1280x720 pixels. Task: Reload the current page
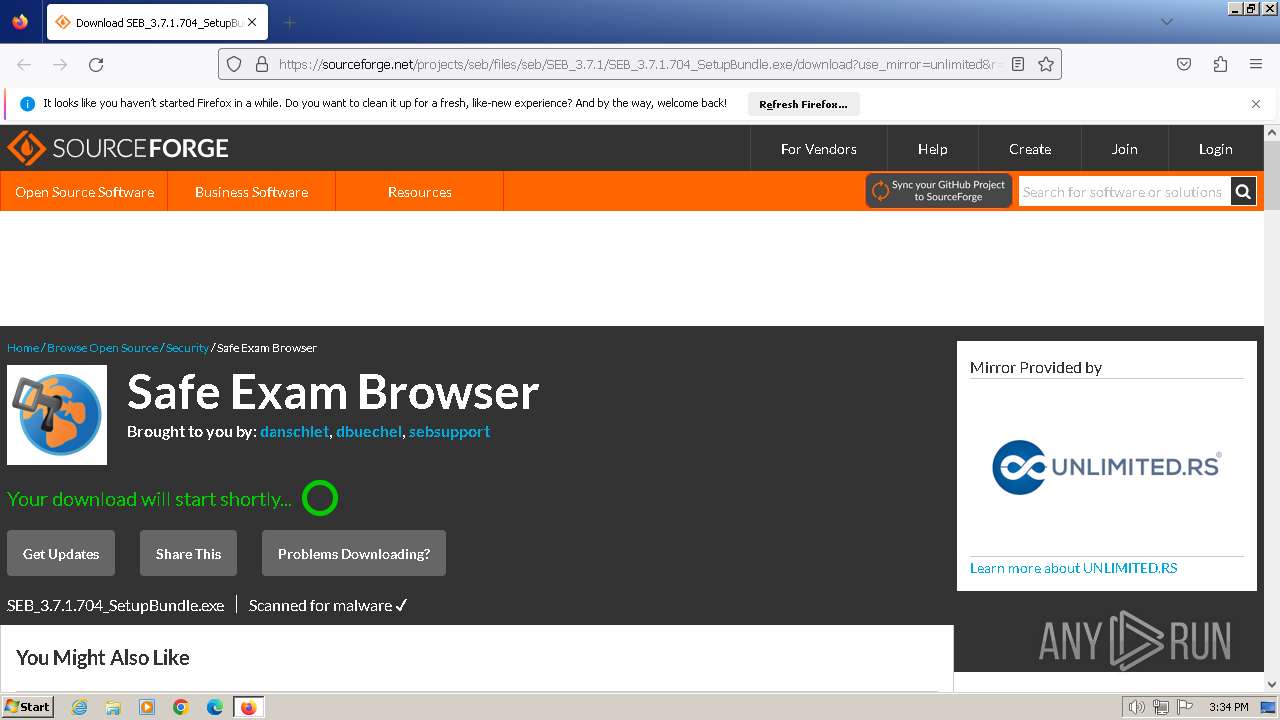click(x=96, y=64)
